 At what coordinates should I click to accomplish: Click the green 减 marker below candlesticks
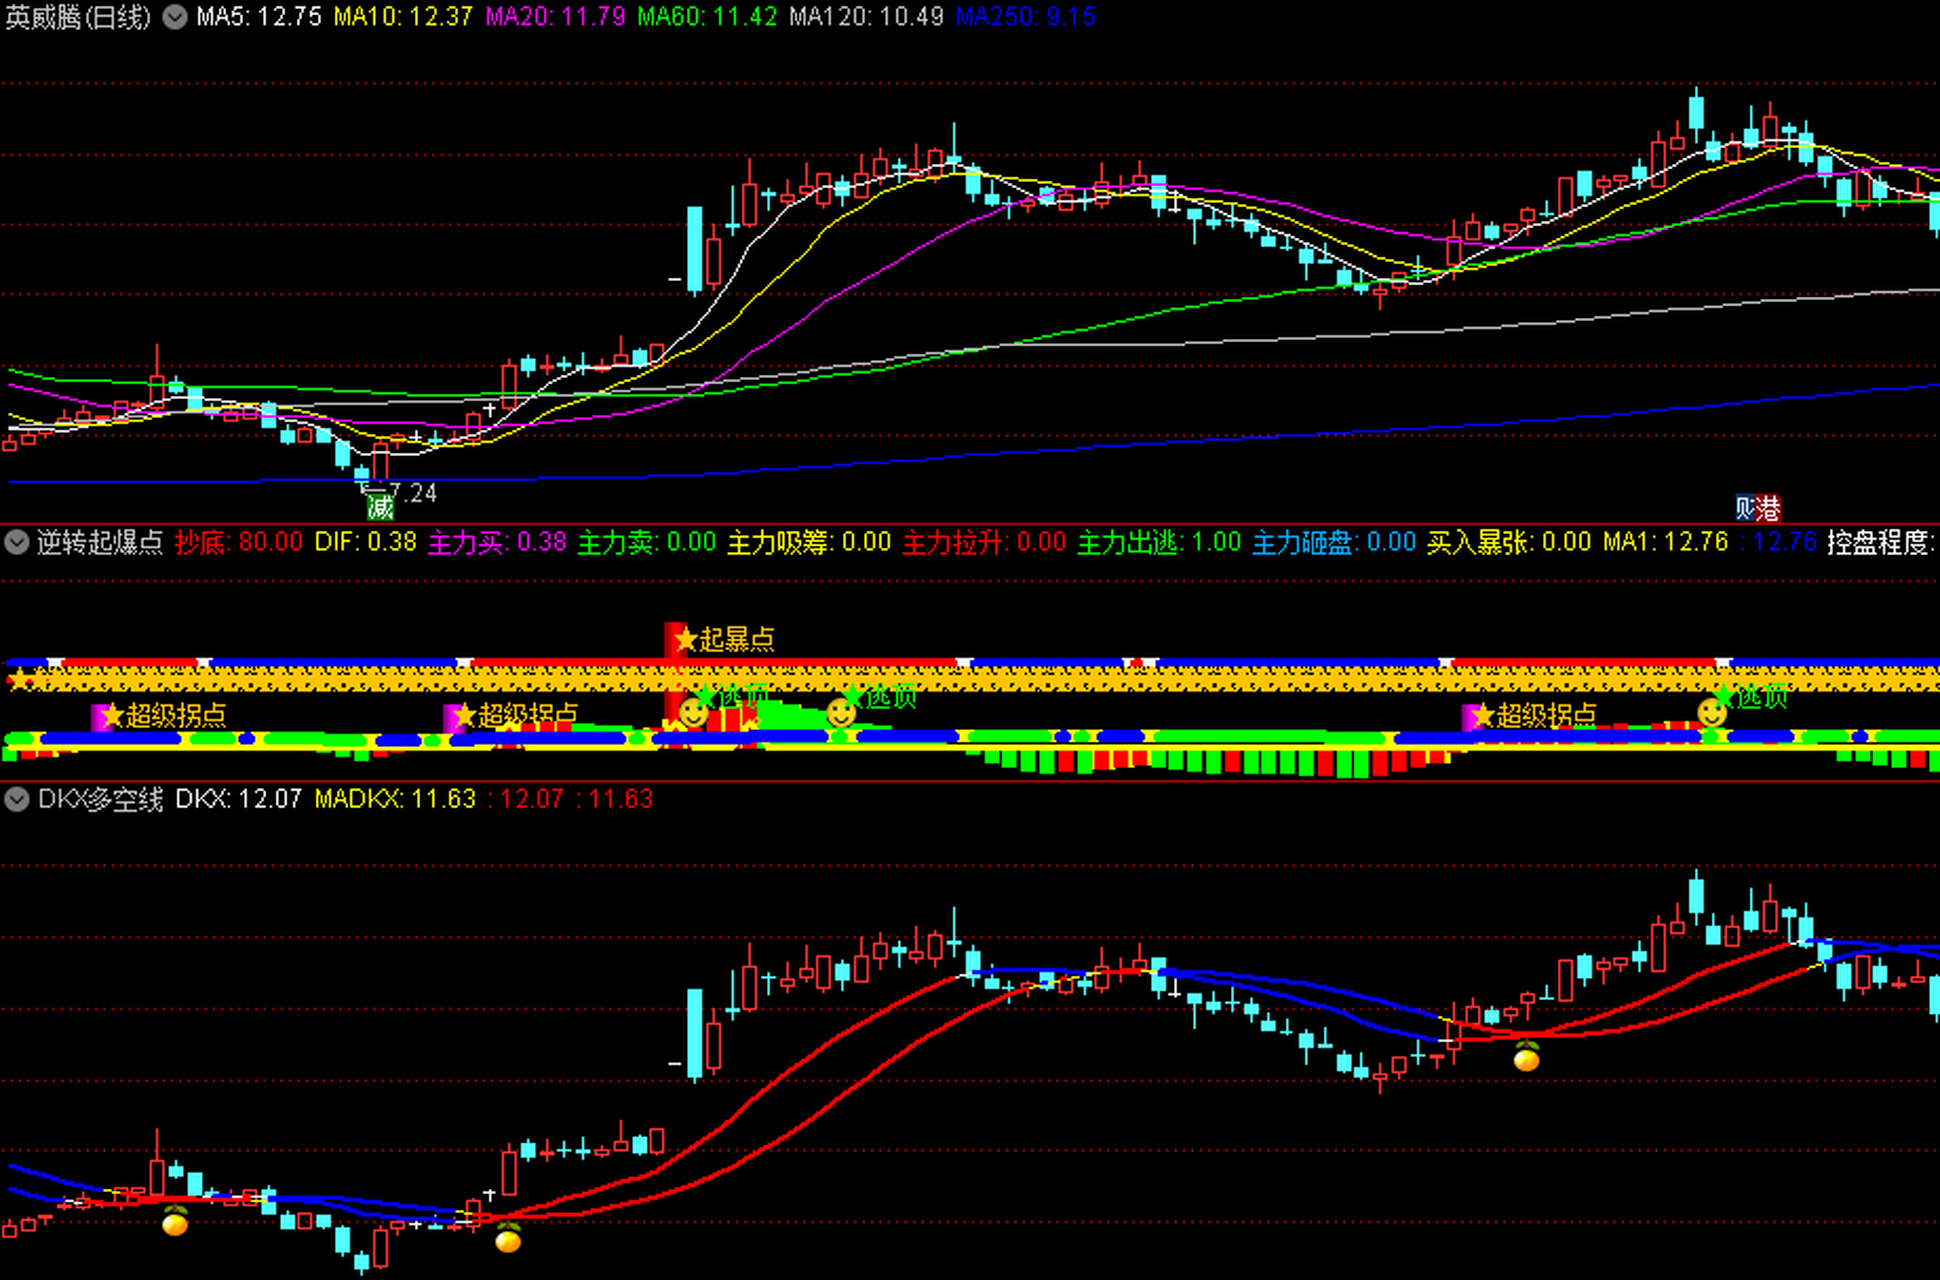pos(380,508)
